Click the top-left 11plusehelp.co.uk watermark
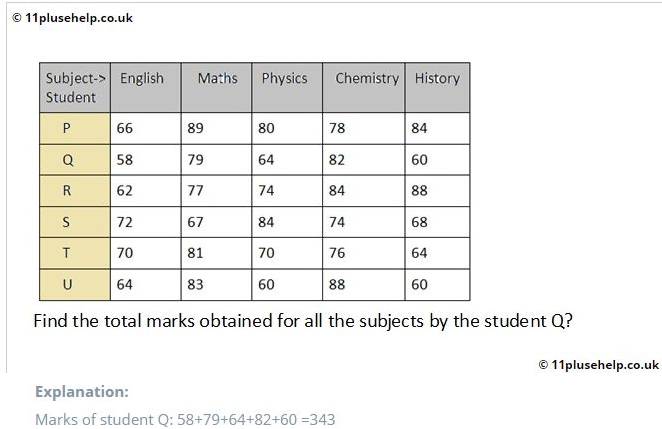Image resolution: width=662 pixels, height=429 pixels. click(73, 18)
